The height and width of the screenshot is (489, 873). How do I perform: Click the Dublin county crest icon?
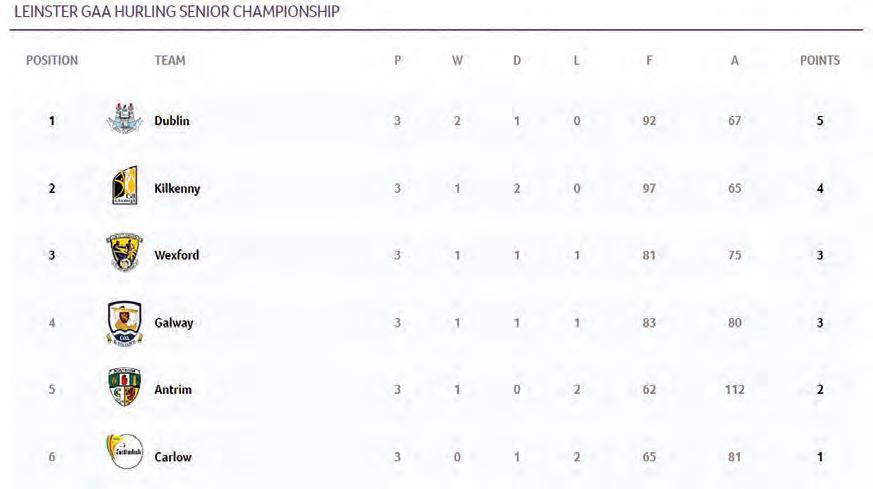pos(125,121)
